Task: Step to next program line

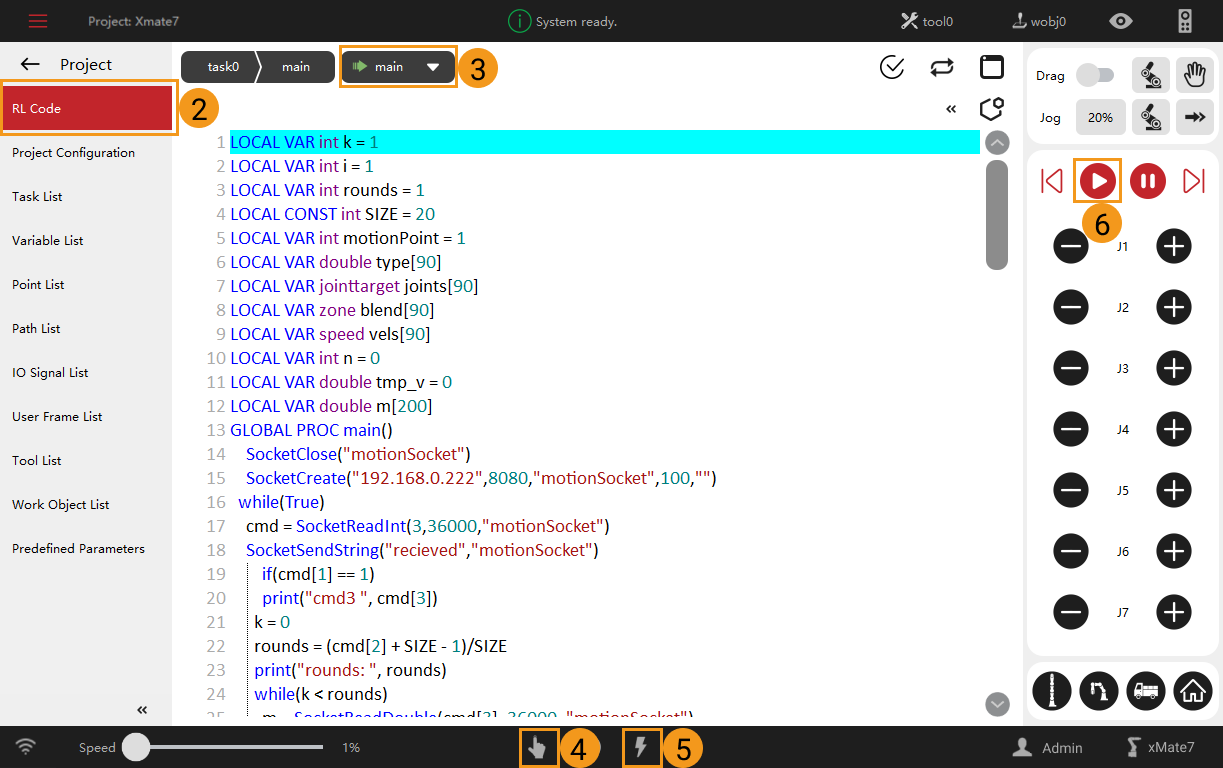Action: pos(1194,181)
